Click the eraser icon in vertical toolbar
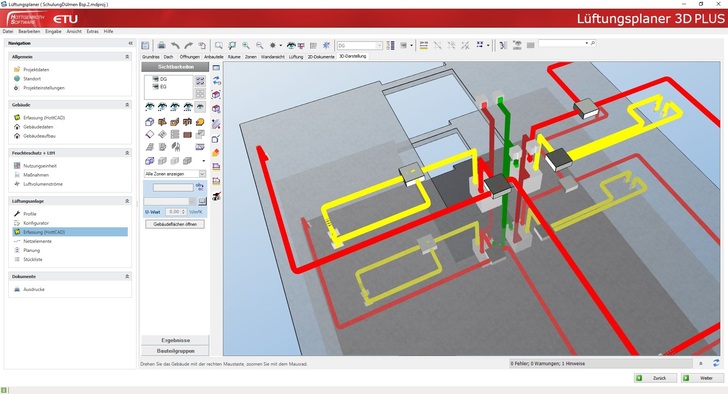 click(216, 153)
